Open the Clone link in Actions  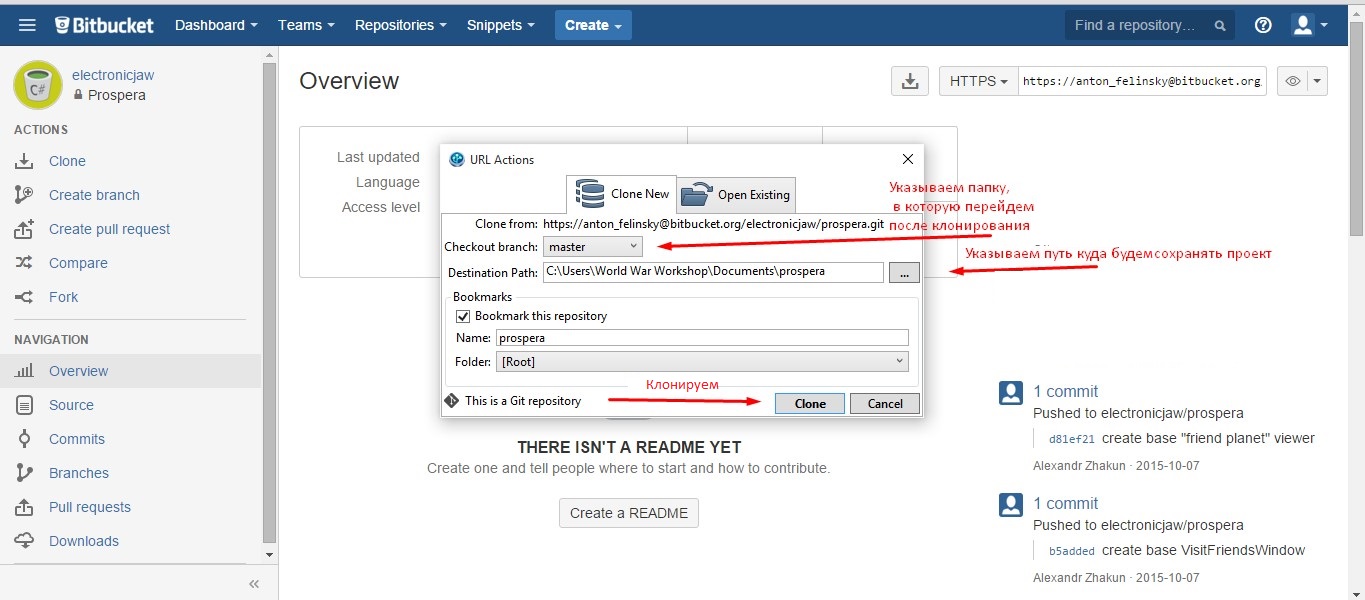point(67,161)
